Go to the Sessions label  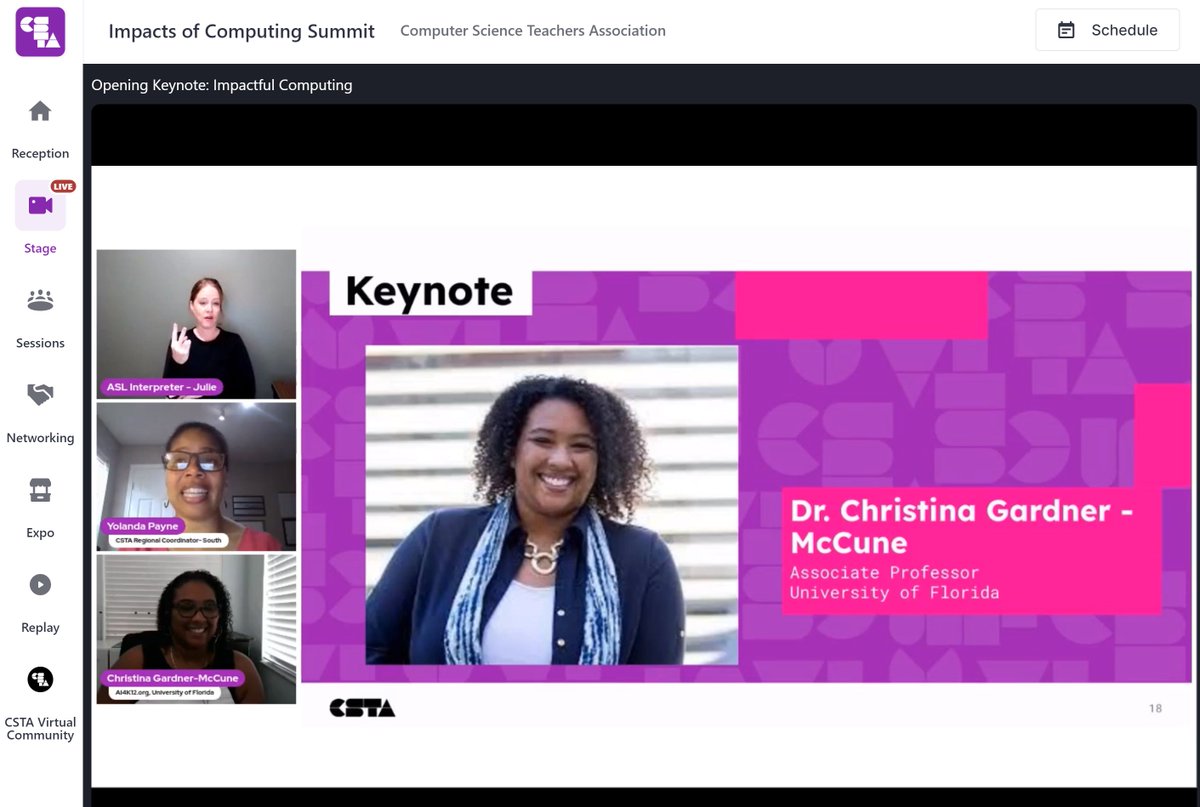(40, 343)
